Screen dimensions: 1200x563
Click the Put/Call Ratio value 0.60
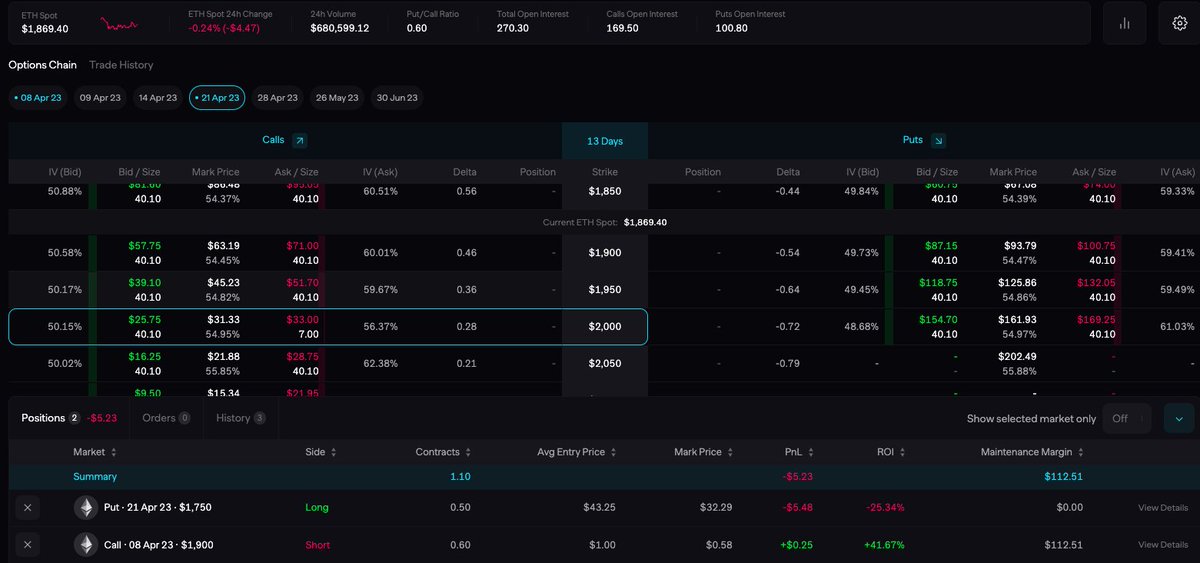pos(416,28)
